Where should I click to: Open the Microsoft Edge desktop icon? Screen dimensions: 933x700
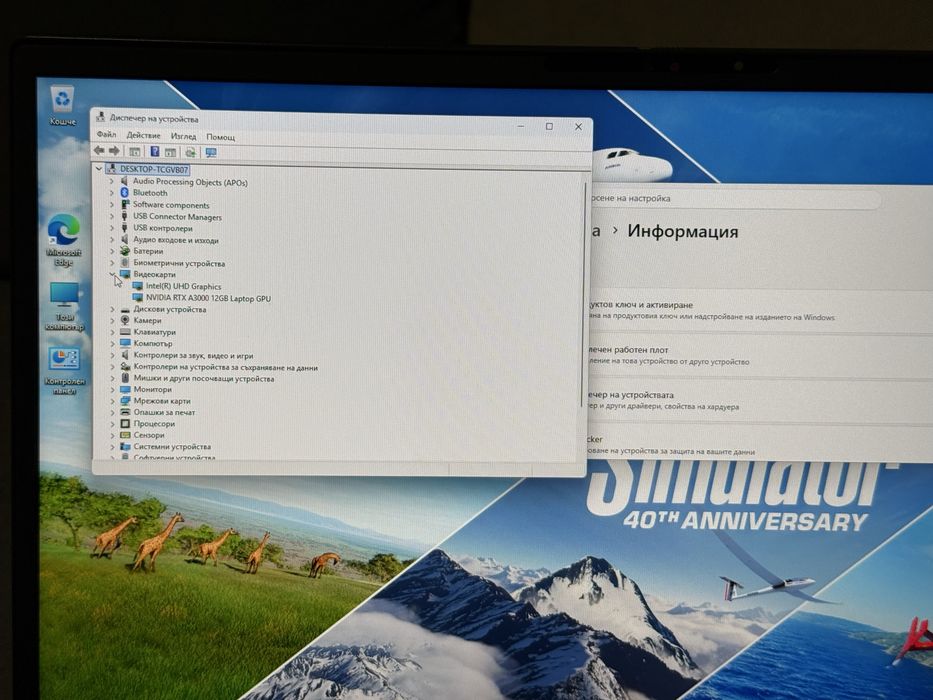(x=63, y=241)
